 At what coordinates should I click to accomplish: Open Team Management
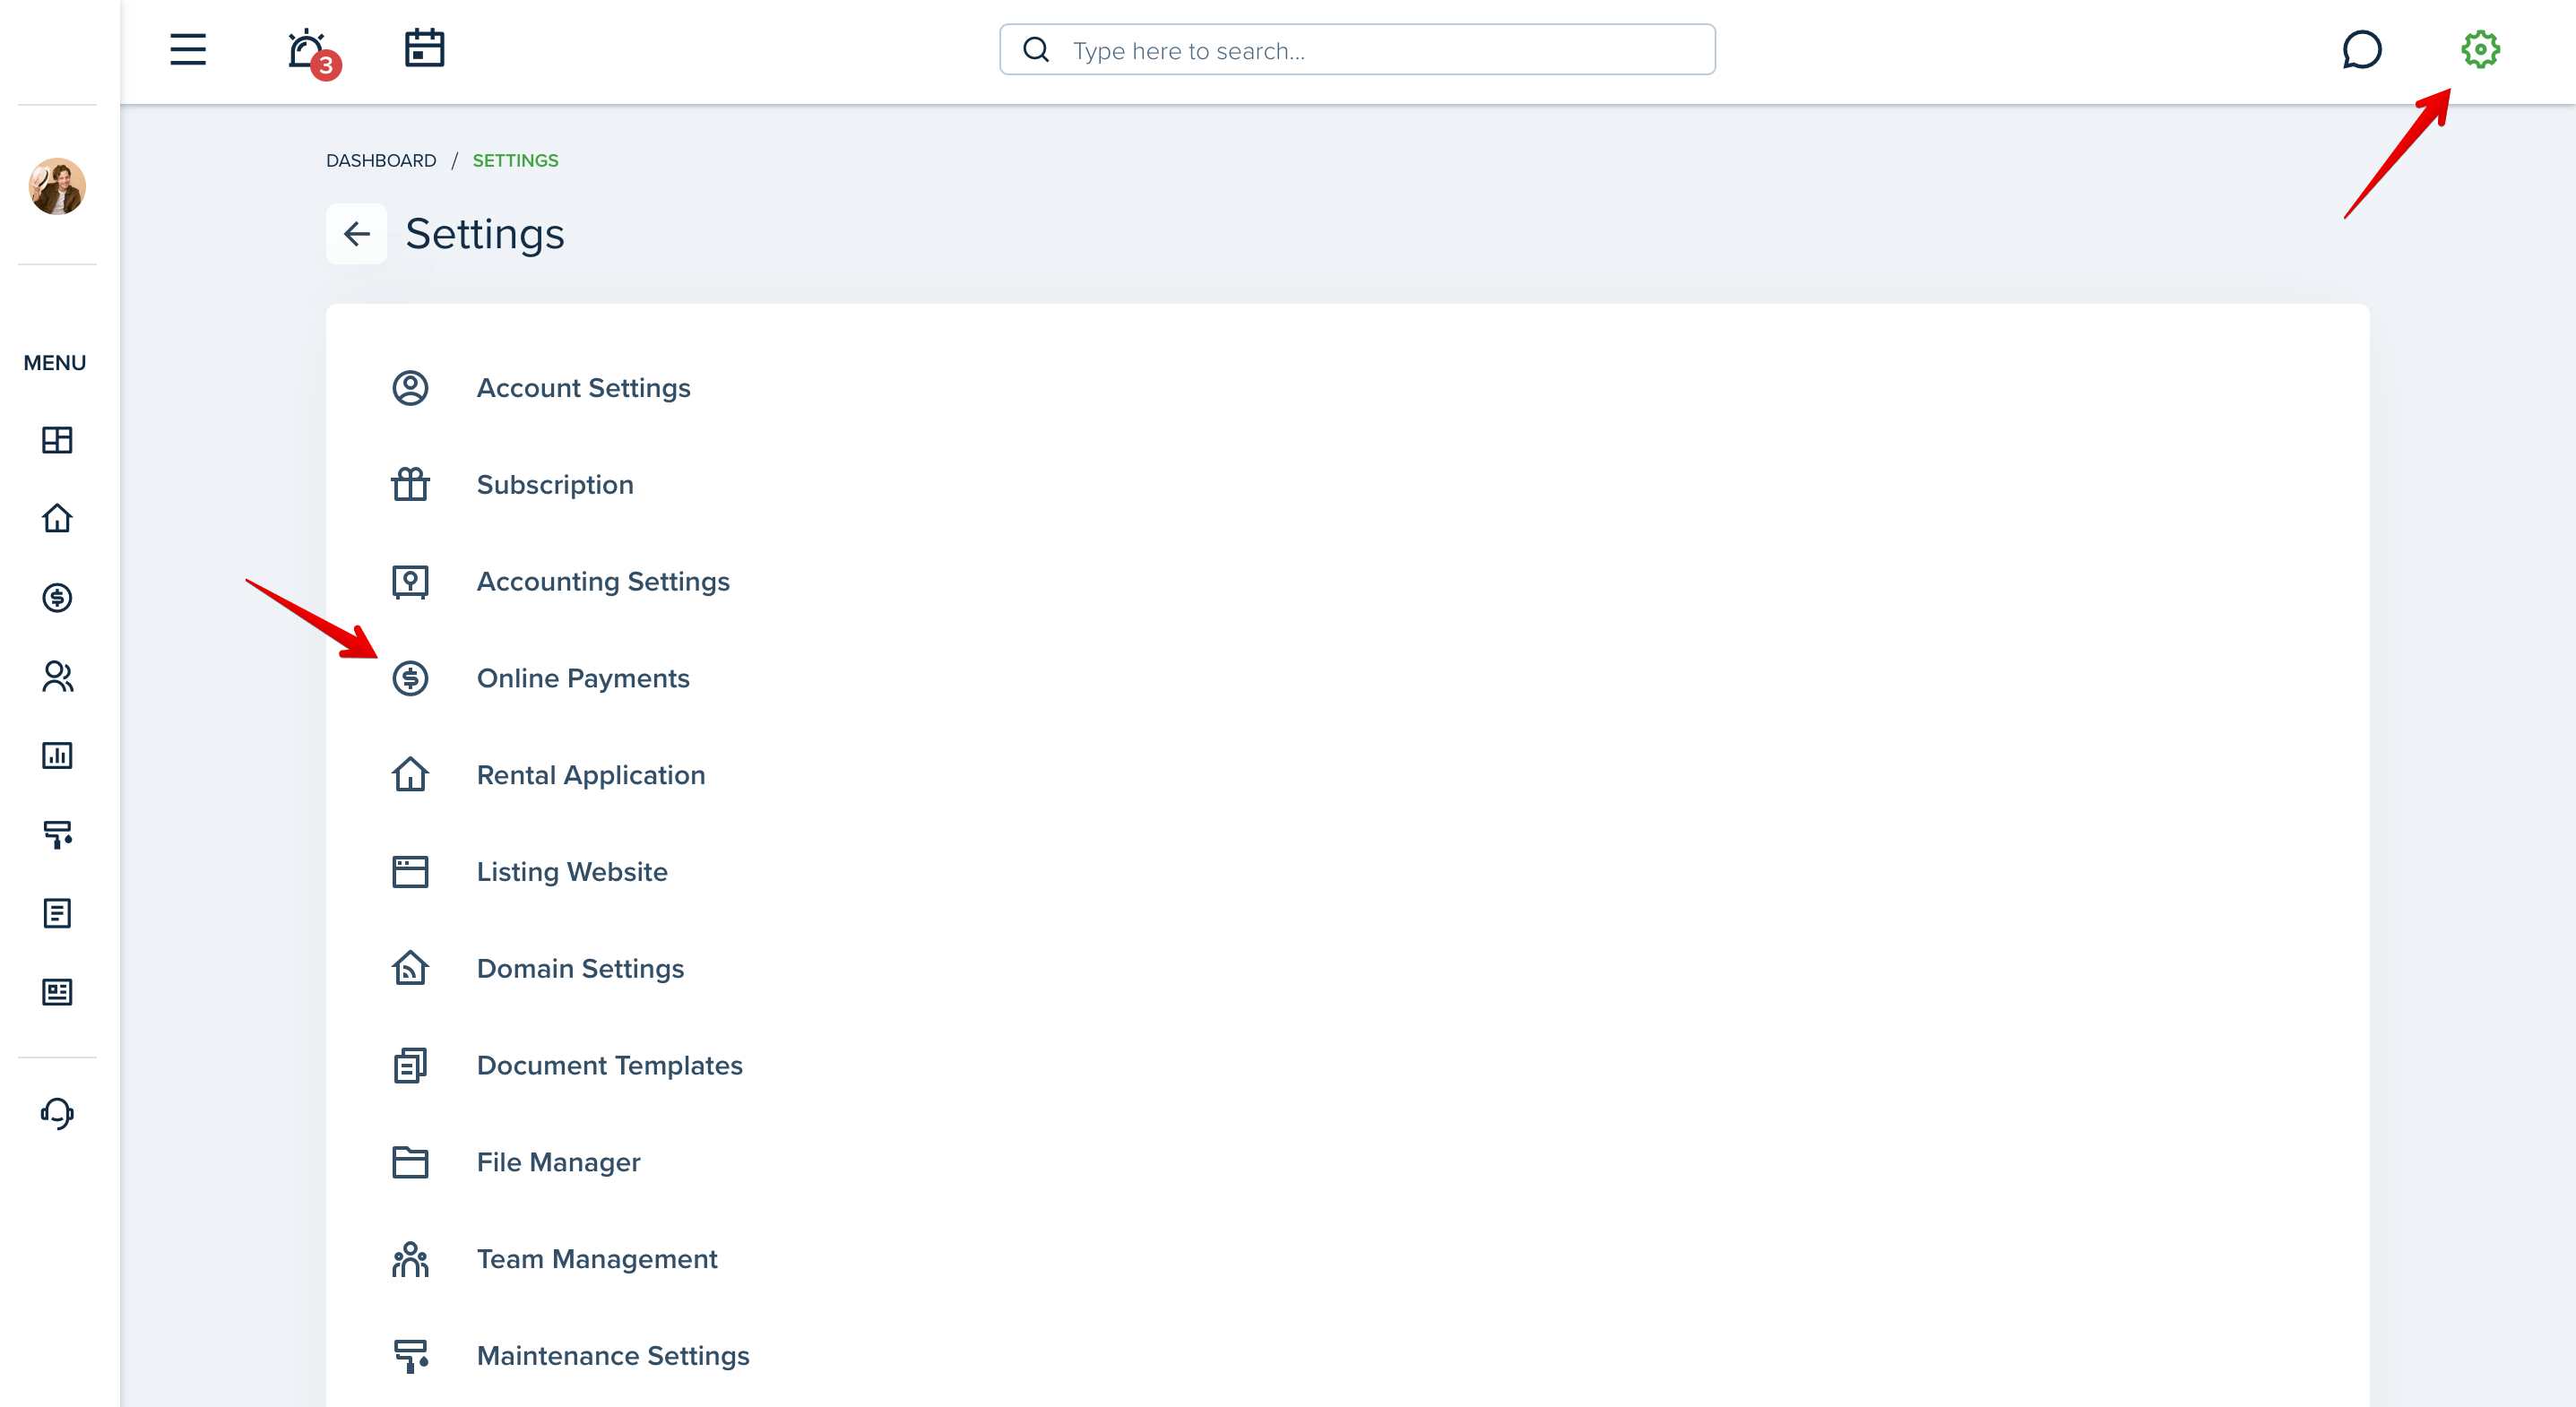tap(597, 1259)
